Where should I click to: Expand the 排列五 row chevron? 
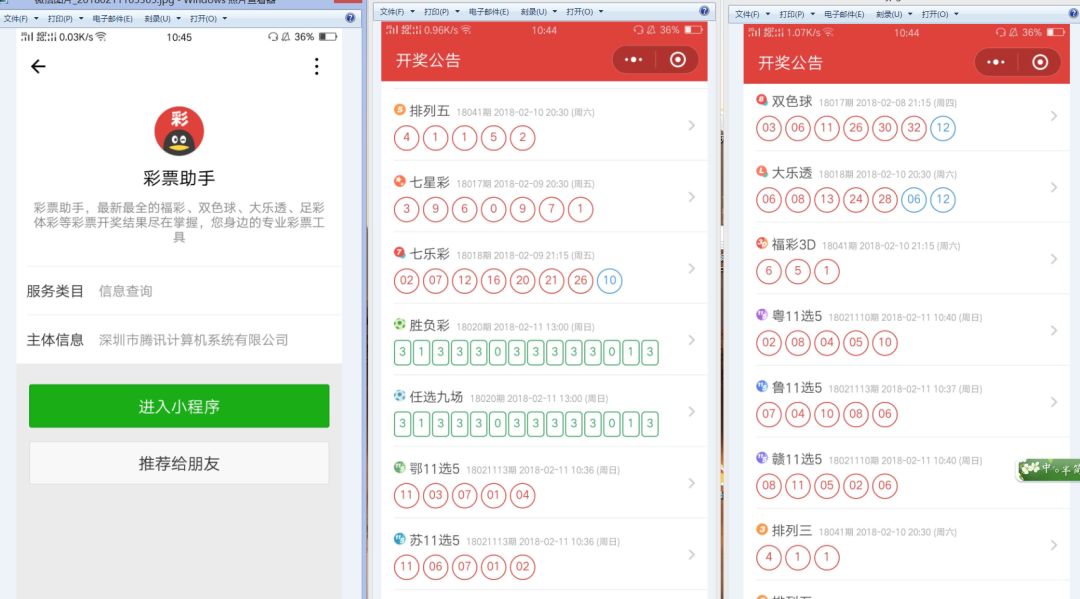click(692, 125)
